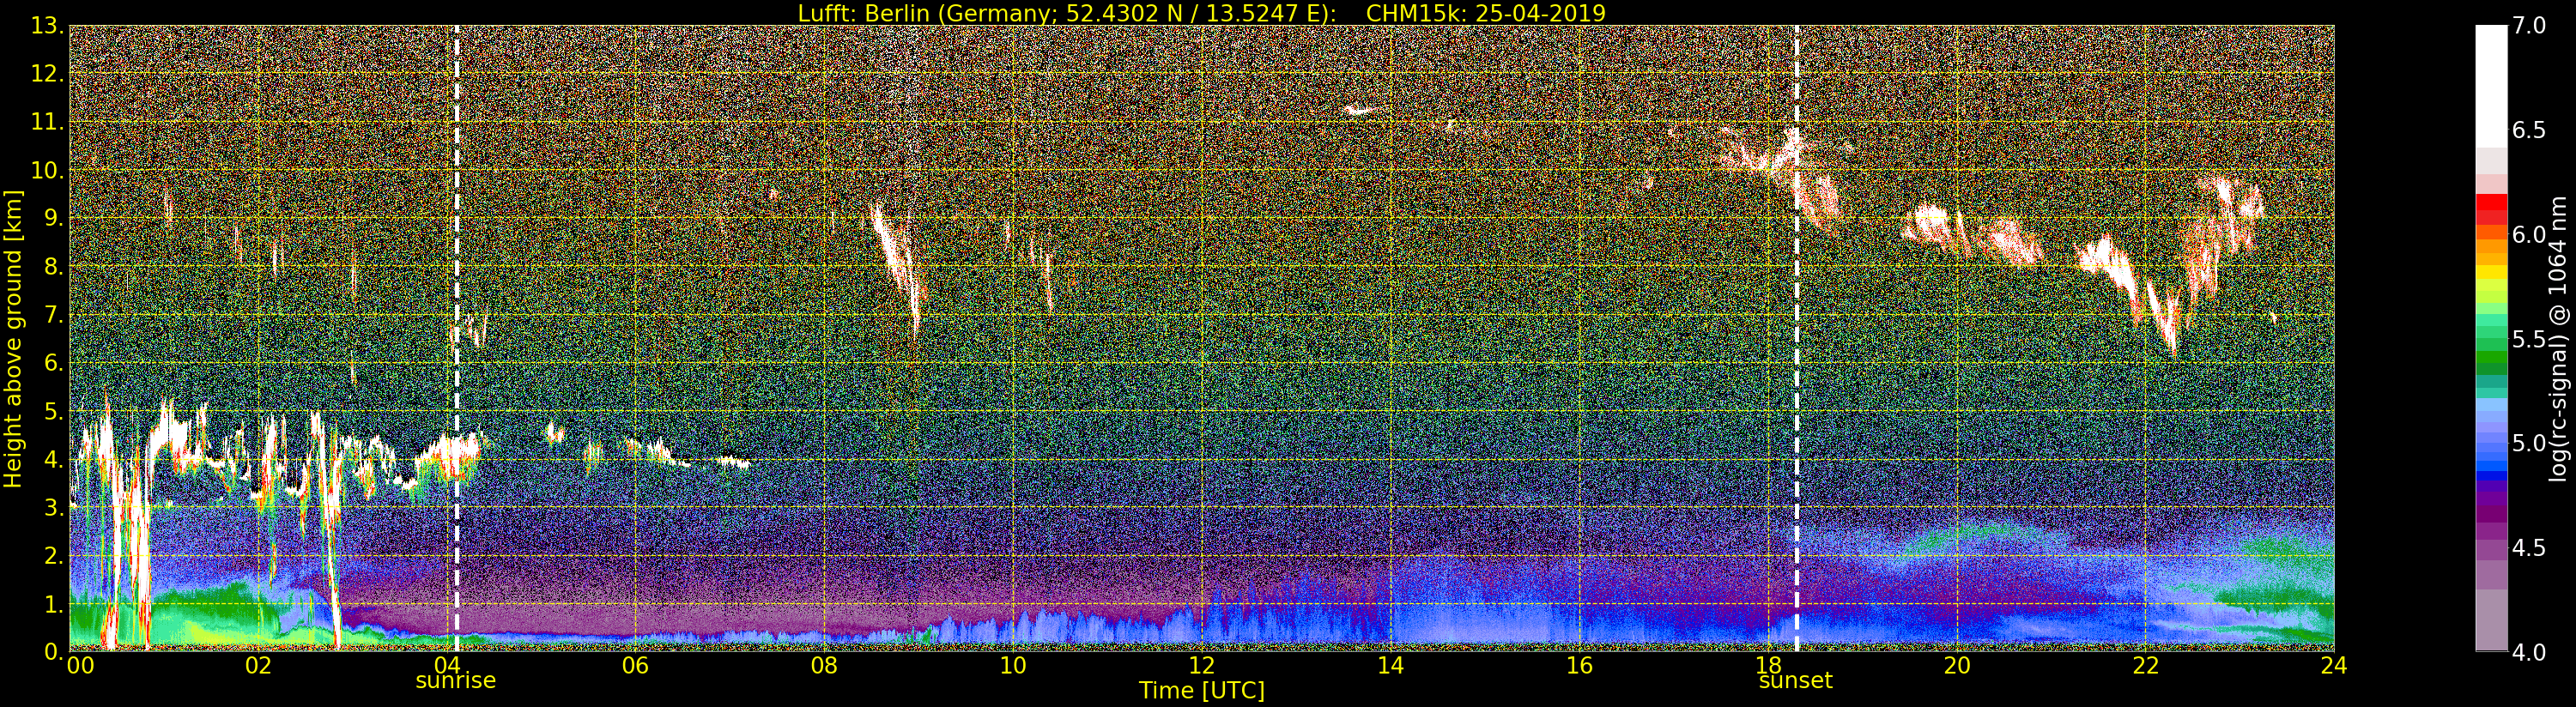
Task: Click the 'sunset' label under the time axis
Action: [1796, 680]
